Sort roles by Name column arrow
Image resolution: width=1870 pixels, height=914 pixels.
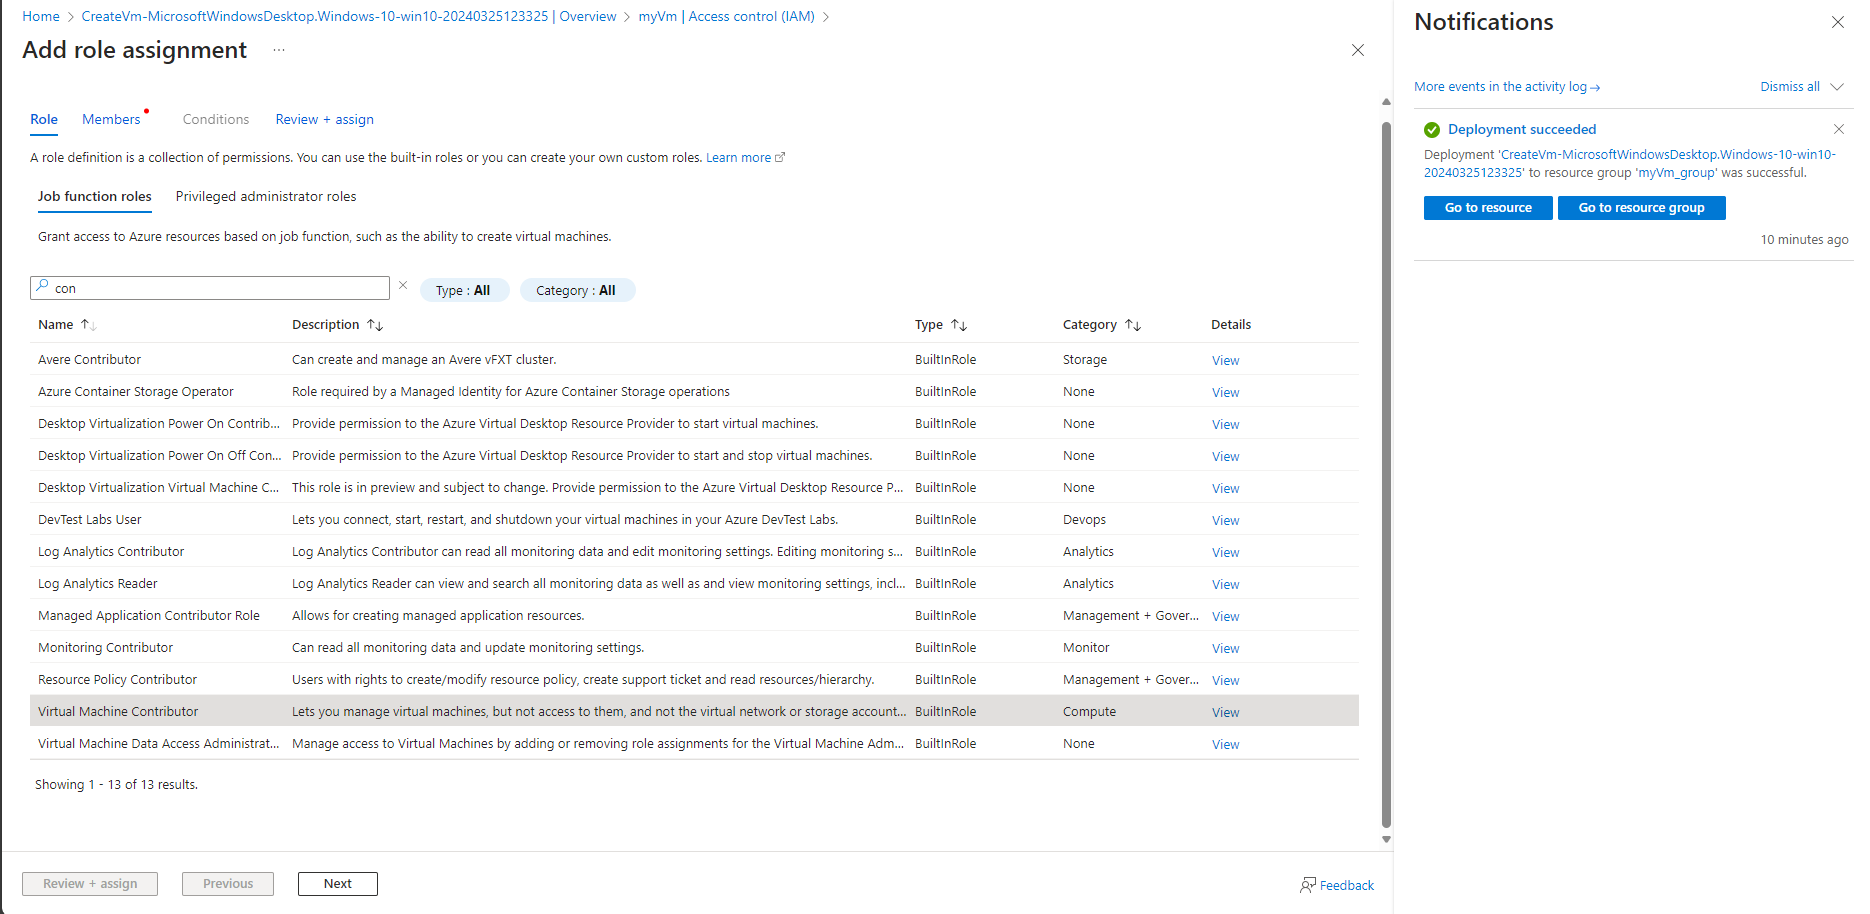point(88,325)
